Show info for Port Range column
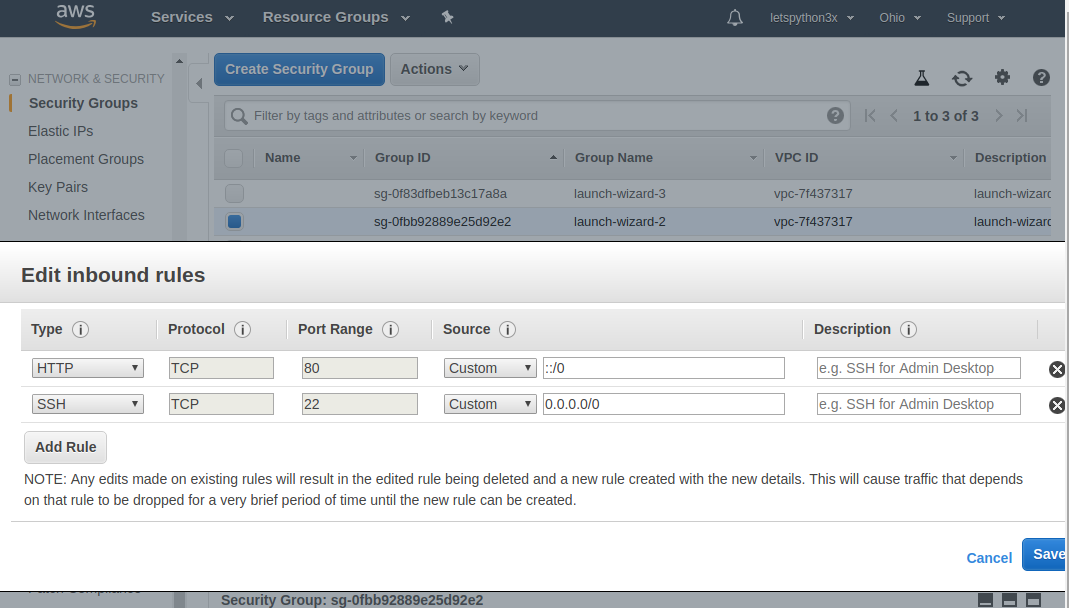The width and height of the screenshot is (1069, 608). pyautogui.click(x=391, y=330)
